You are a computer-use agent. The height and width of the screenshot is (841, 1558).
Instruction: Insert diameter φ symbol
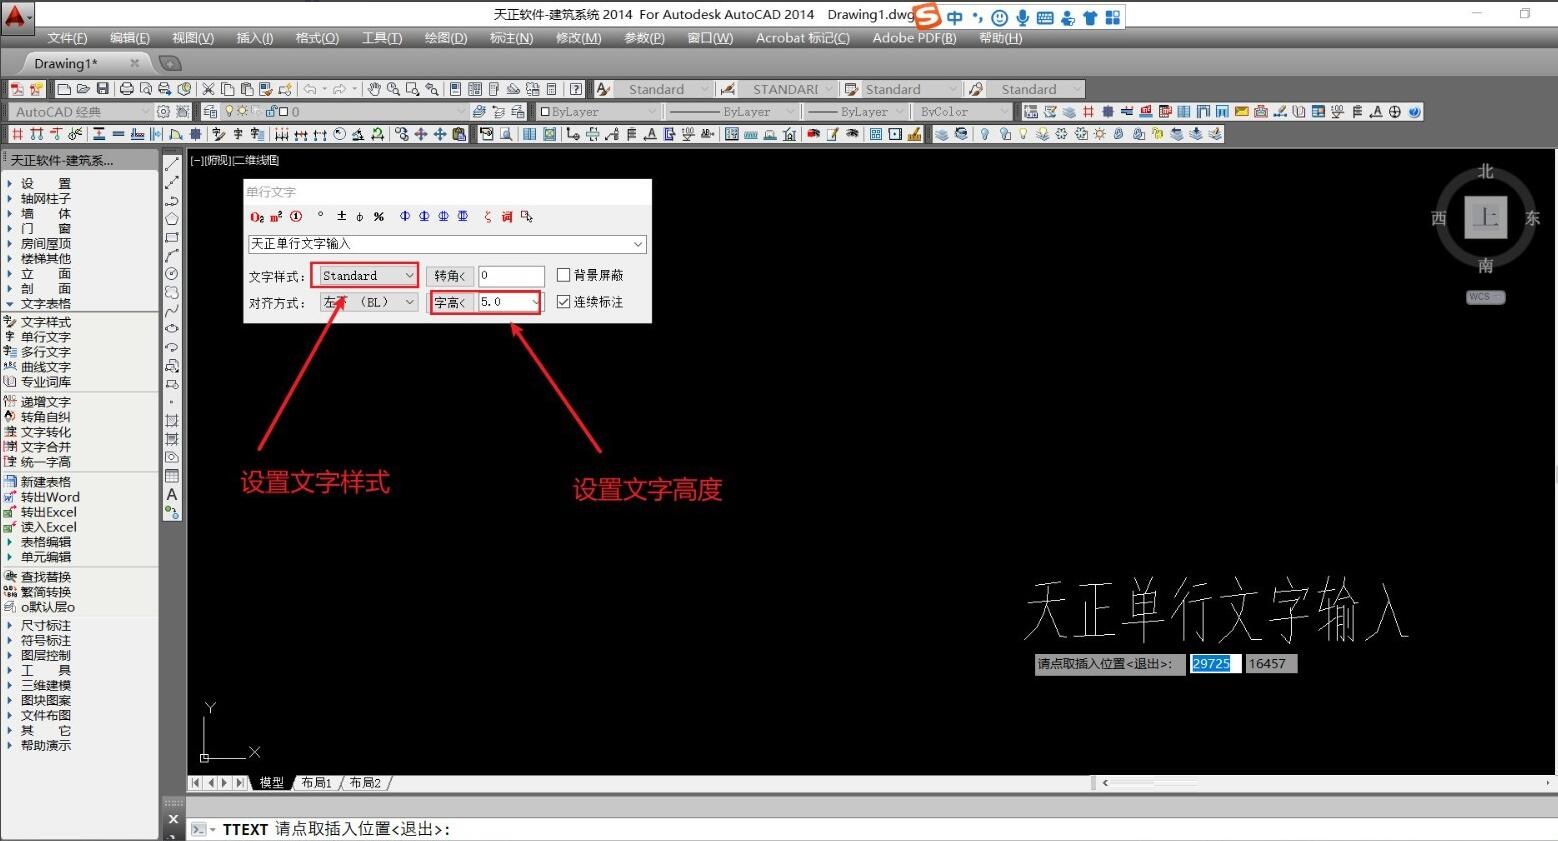click(x=360, y=217)
